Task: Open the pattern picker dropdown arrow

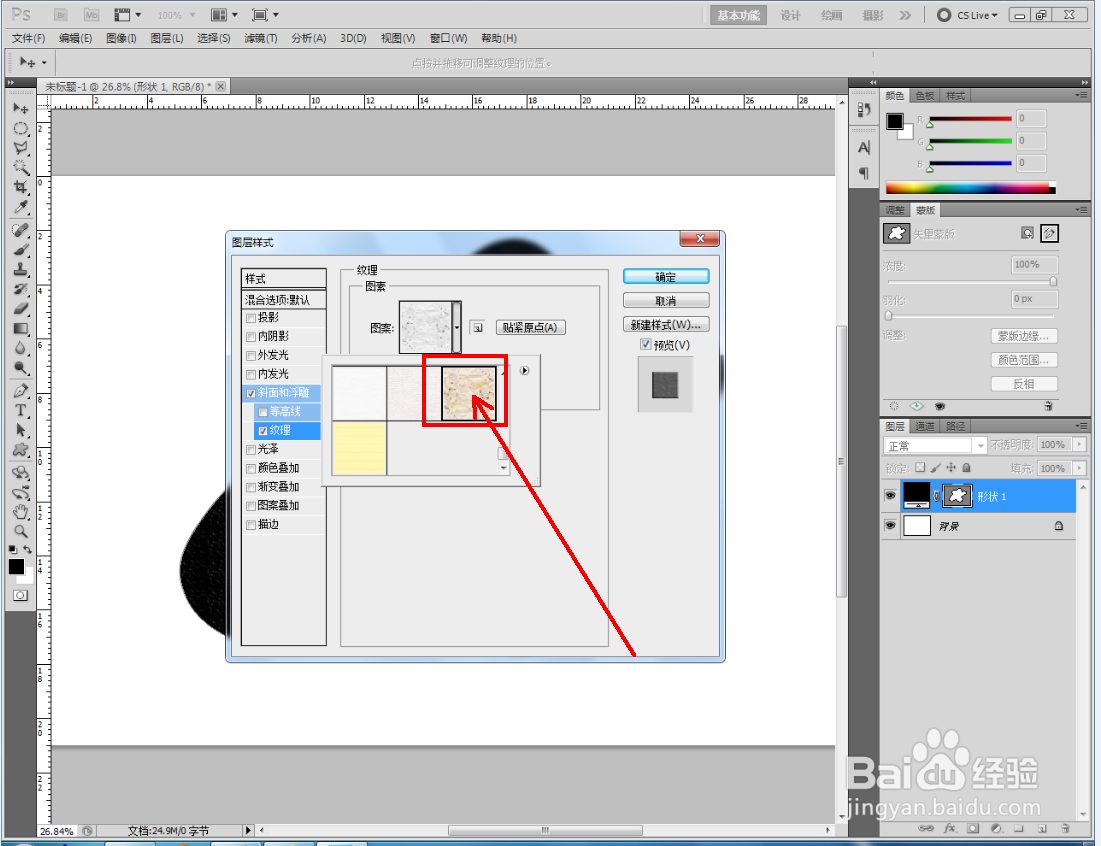Action: tap(457, 327)
